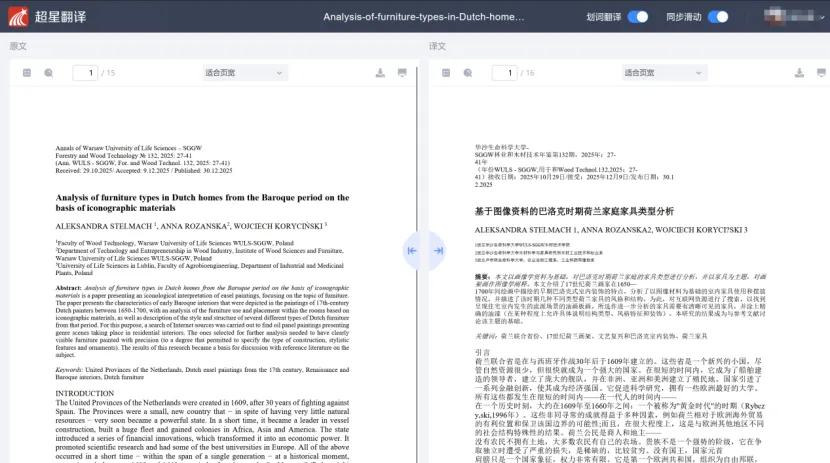Click the Chinese title 基于图像资料的巴洛克时期
This screenshot has height=463, width=830.
tap(574, 211)
